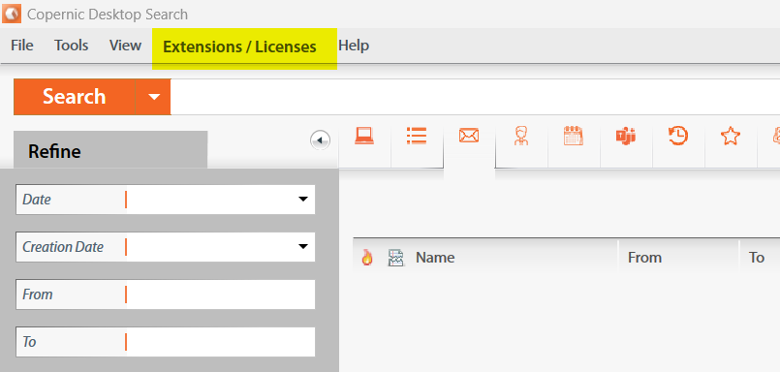Sort results by From column header
Screen dimensions: 780x375
click(645, 257)
